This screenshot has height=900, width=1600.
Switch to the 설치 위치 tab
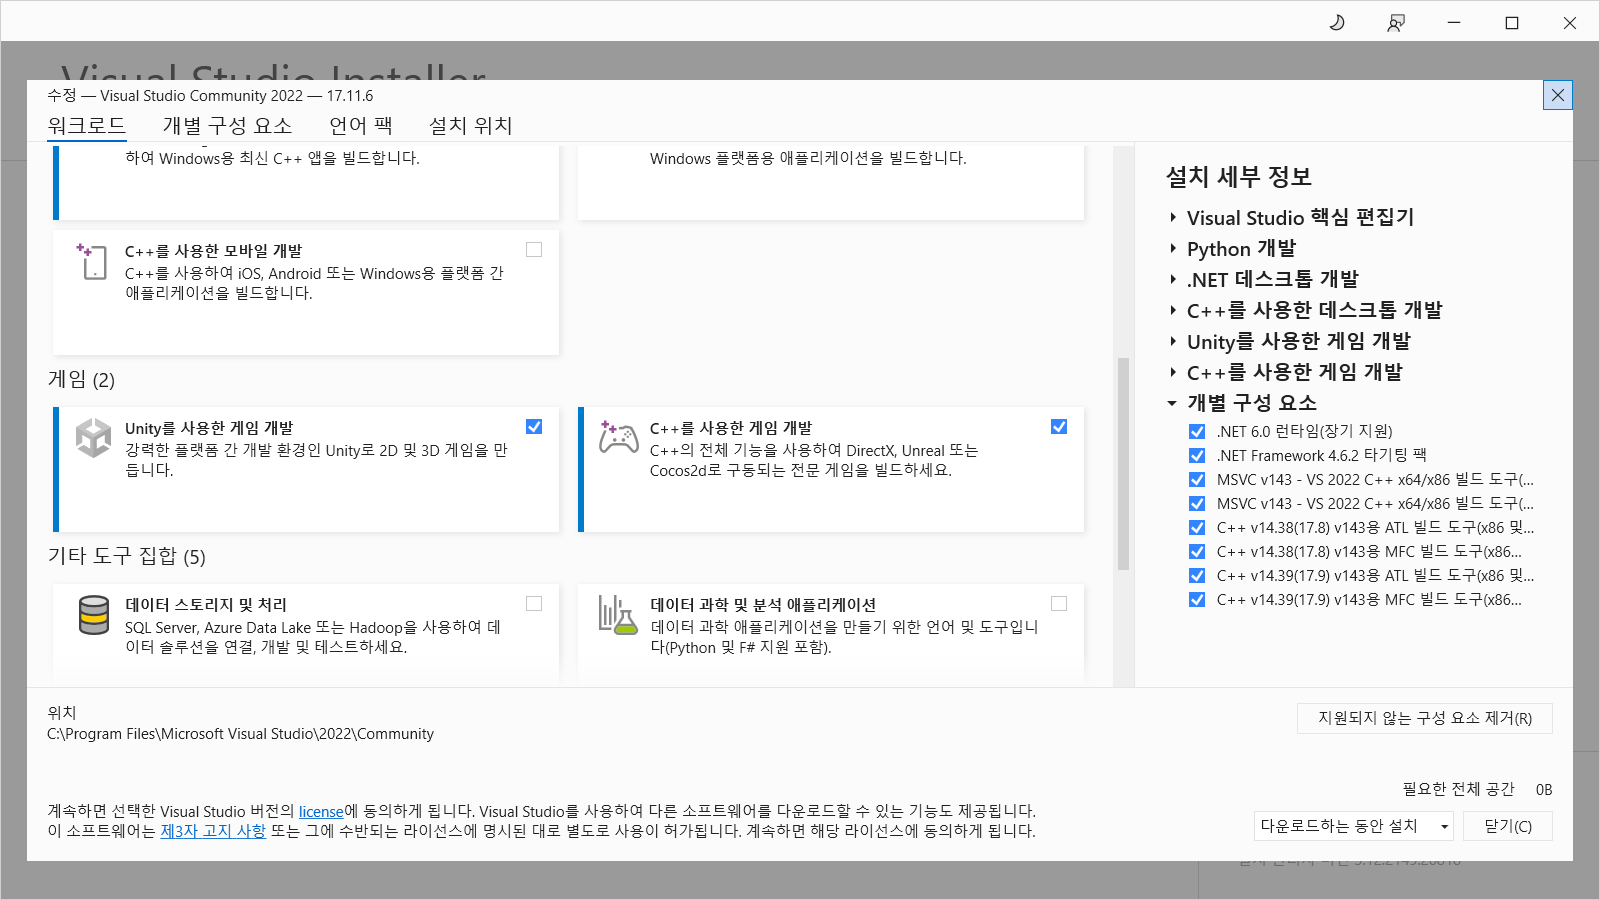click(471, 126)
